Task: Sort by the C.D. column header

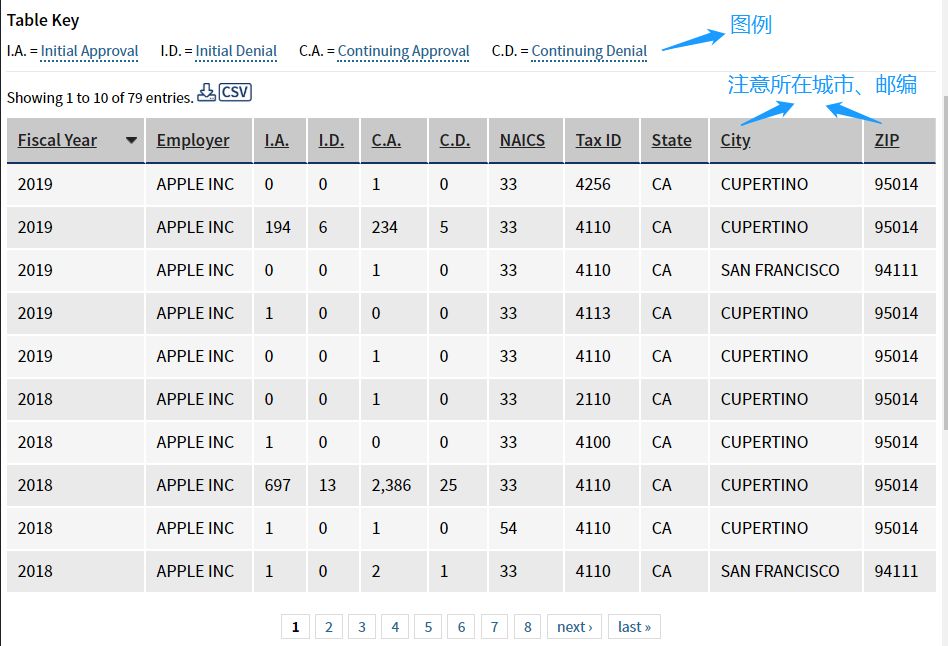Action: tap(455, 140)
